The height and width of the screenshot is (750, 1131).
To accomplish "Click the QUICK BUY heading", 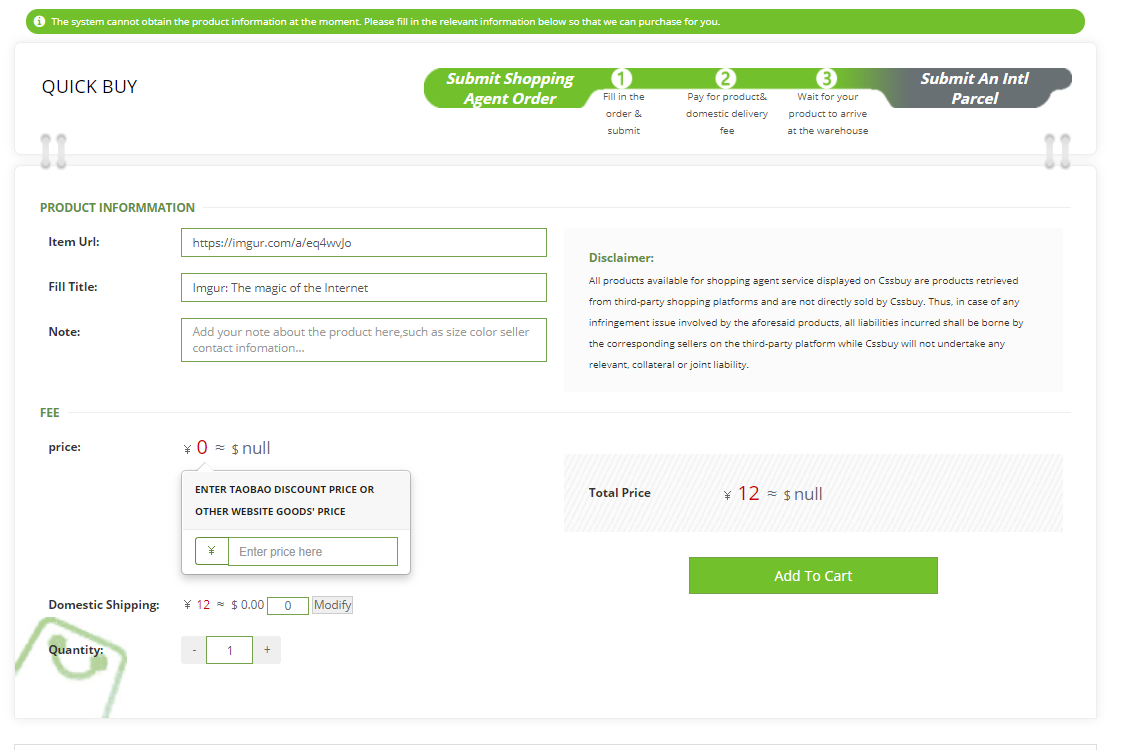I will point(89,87).
